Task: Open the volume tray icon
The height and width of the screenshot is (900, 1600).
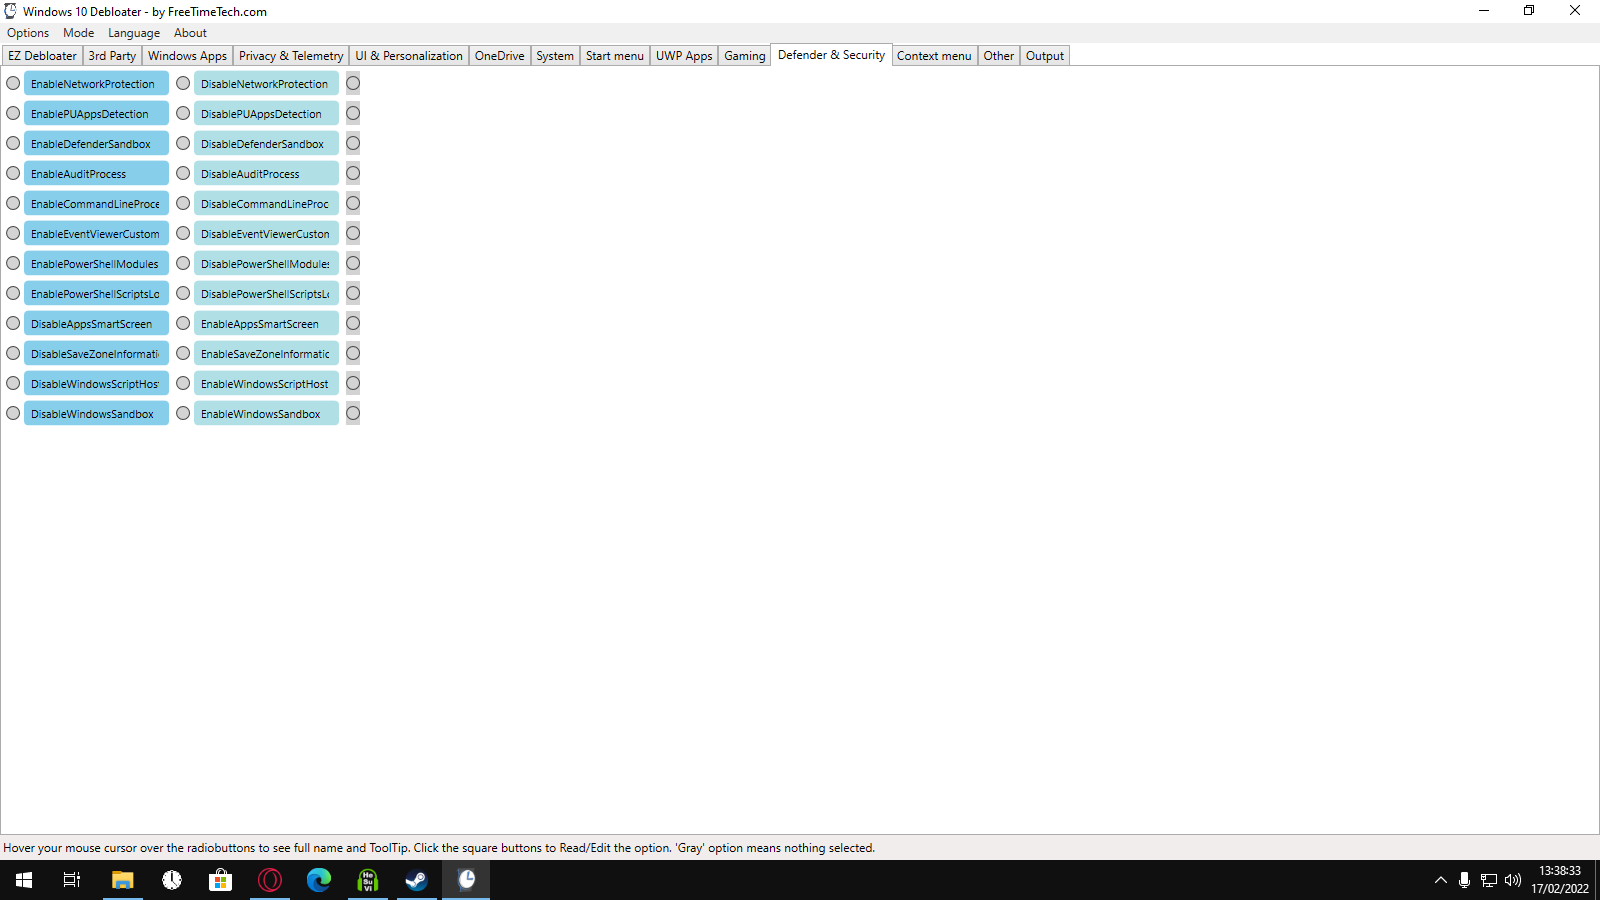Action: click(1513, 880)
